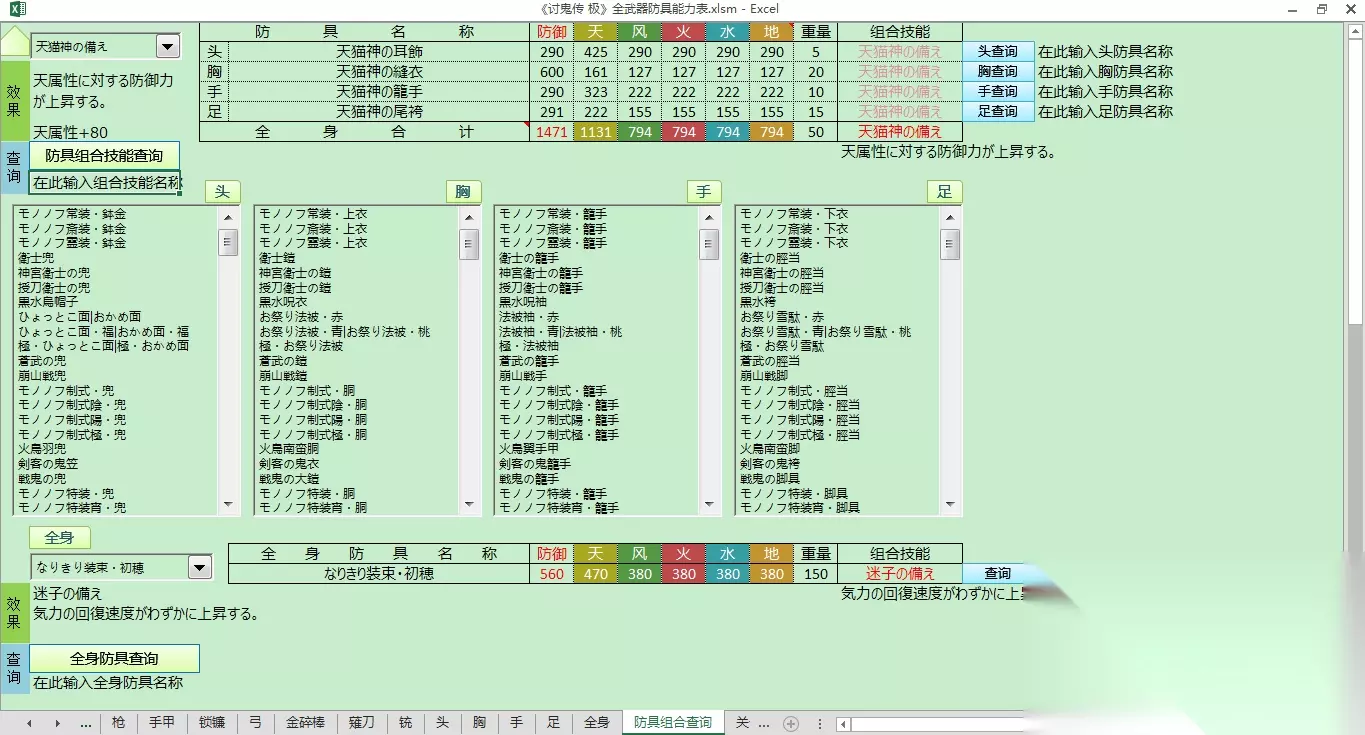Click the 头 button above the head list
Viewport: 1365px width, 735px height.
(x=222, y=192)
